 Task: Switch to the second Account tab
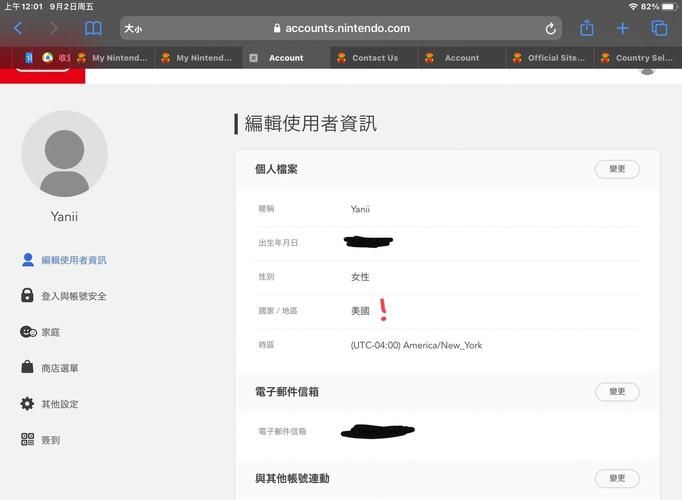462,58
